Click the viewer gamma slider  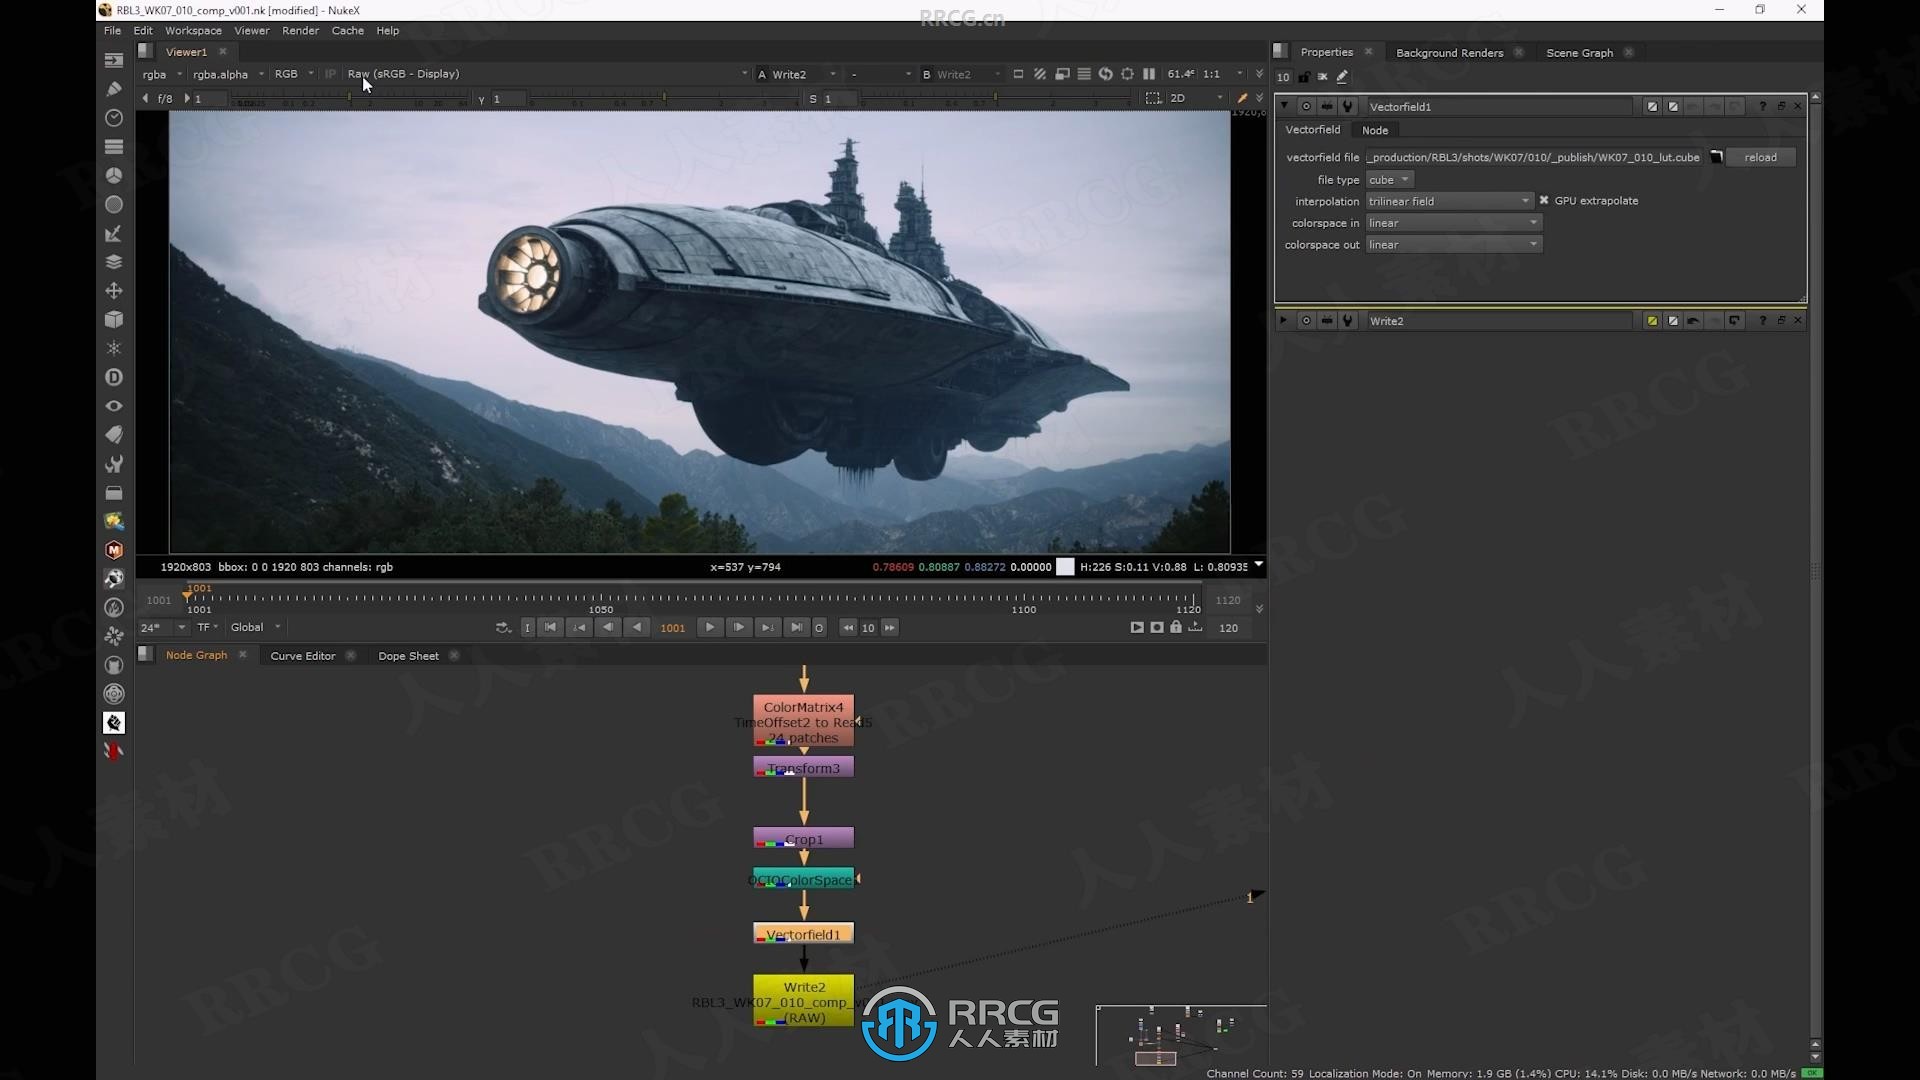click(x=665, y=99)
